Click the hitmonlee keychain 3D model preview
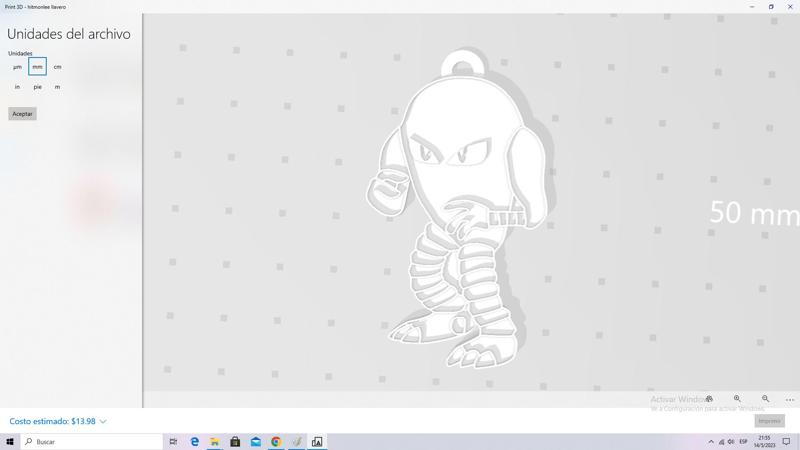The height and width of the screenshot is (450, 800). [x=459, y=209]
